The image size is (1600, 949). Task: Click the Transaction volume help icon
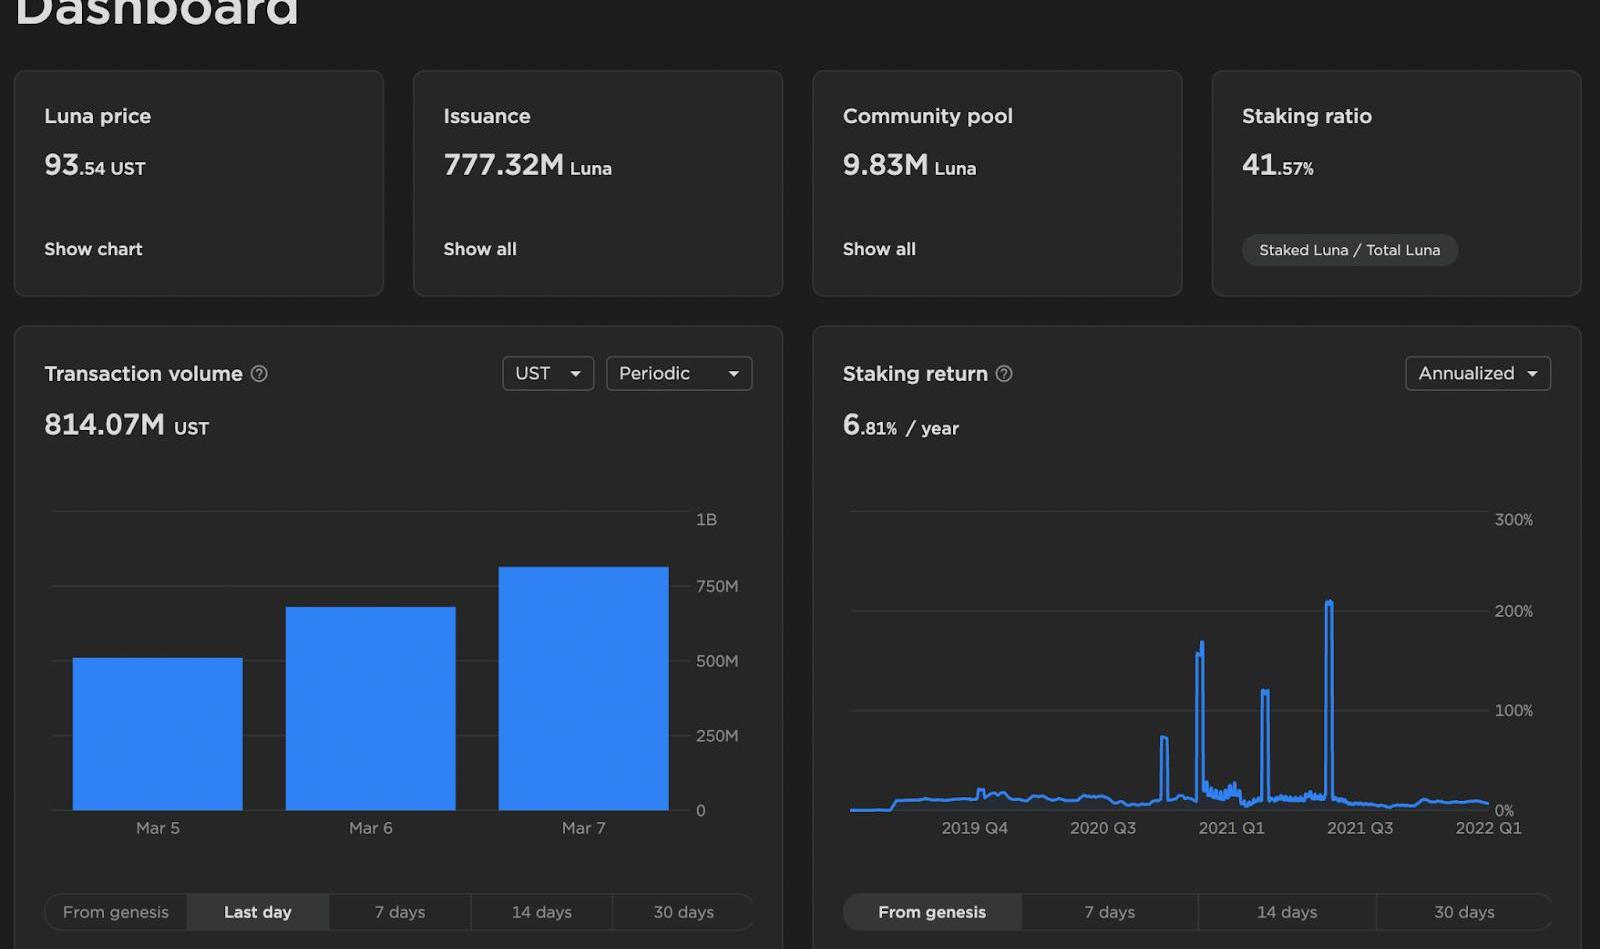[259, 373]
